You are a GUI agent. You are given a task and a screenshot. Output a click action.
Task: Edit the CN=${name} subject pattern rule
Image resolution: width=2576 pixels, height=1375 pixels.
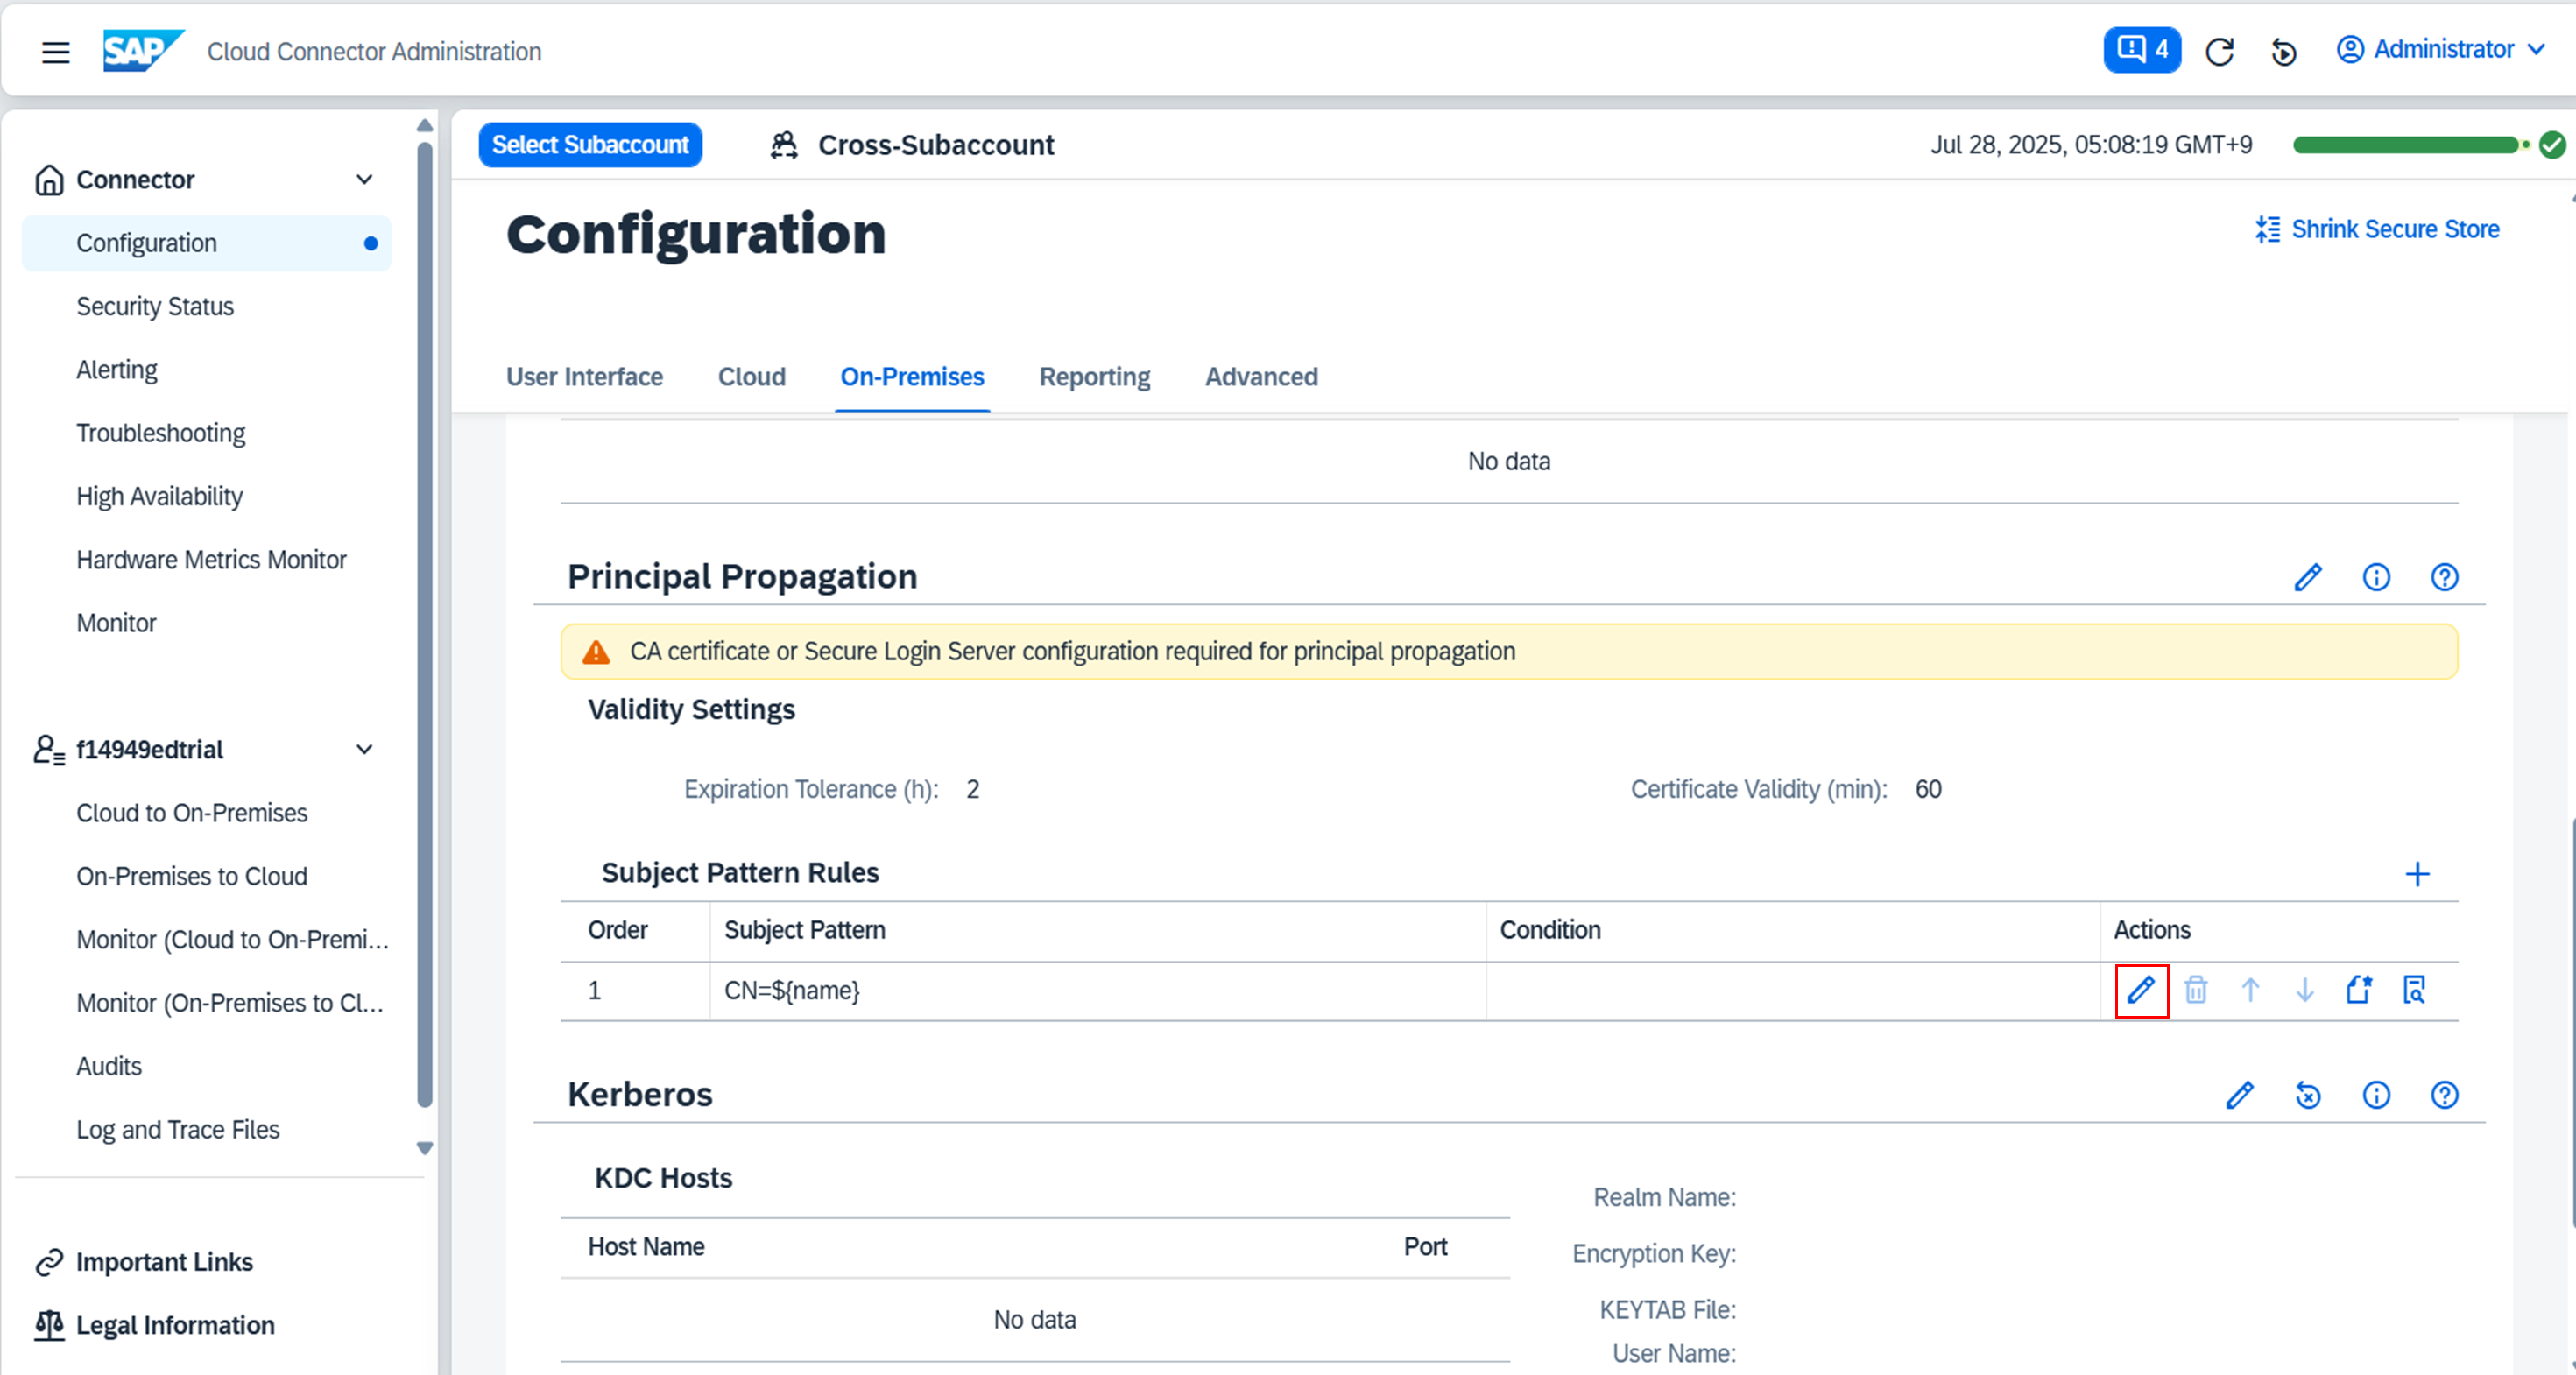click(x=2141, y=990)
